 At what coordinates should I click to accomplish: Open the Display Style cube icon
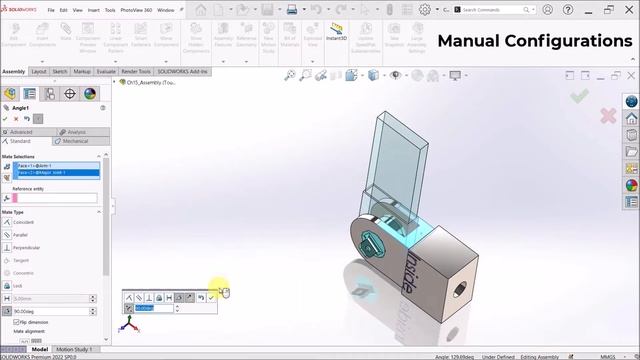373,75
